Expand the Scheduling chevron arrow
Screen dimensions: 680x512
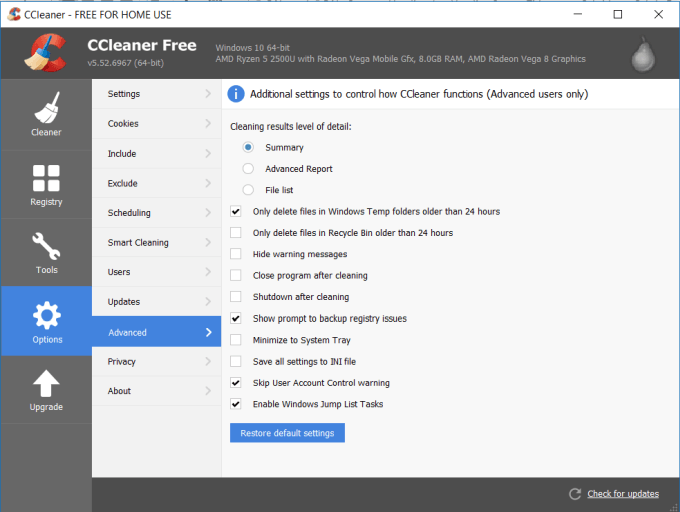[208, 213]
